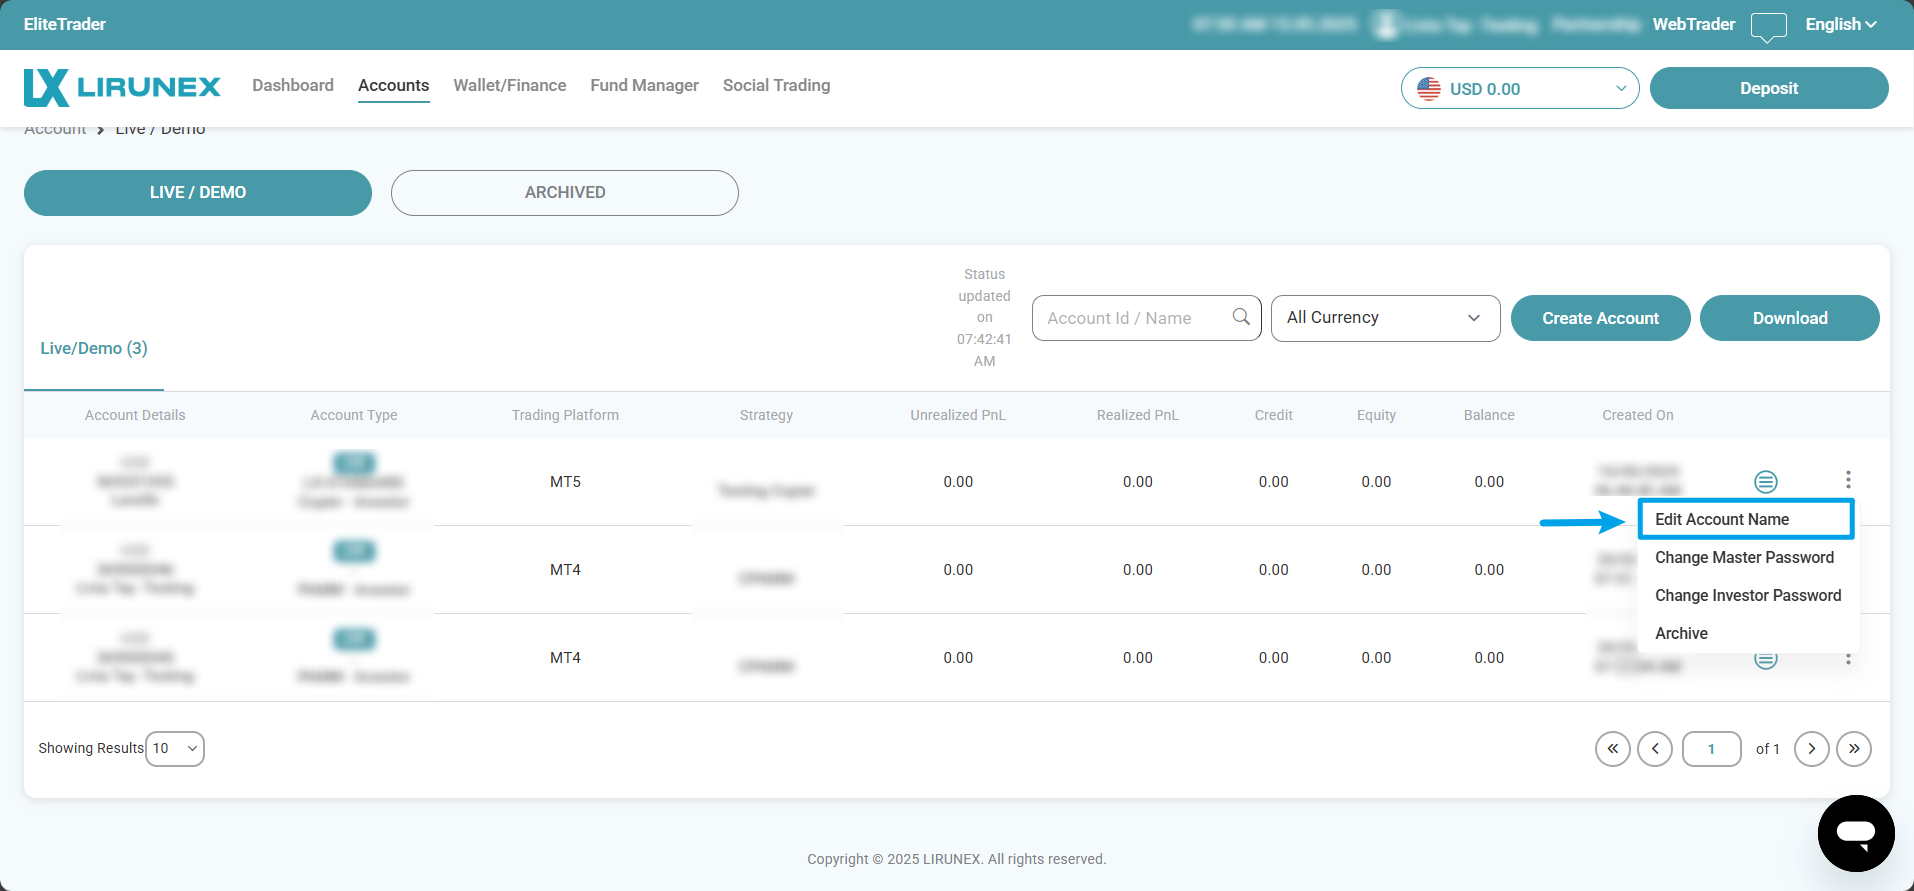This screenshot has width=1914, height=891.
Task: Open the first row's three-dot options menu
Action: pyautogui.click(x=1847, y=480)
